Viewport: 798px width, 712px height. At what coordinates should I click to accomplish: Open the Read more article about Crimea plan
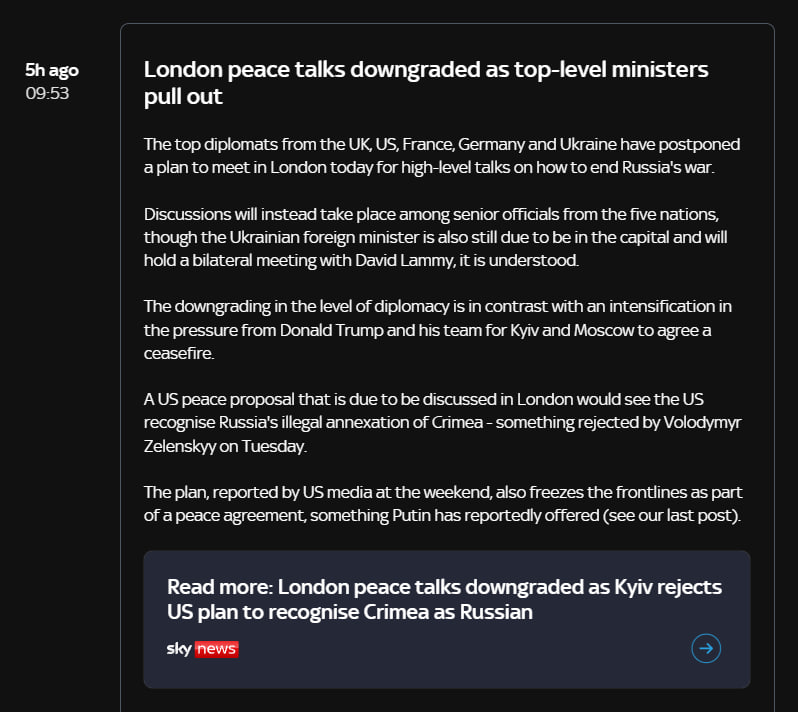point(444,599)
